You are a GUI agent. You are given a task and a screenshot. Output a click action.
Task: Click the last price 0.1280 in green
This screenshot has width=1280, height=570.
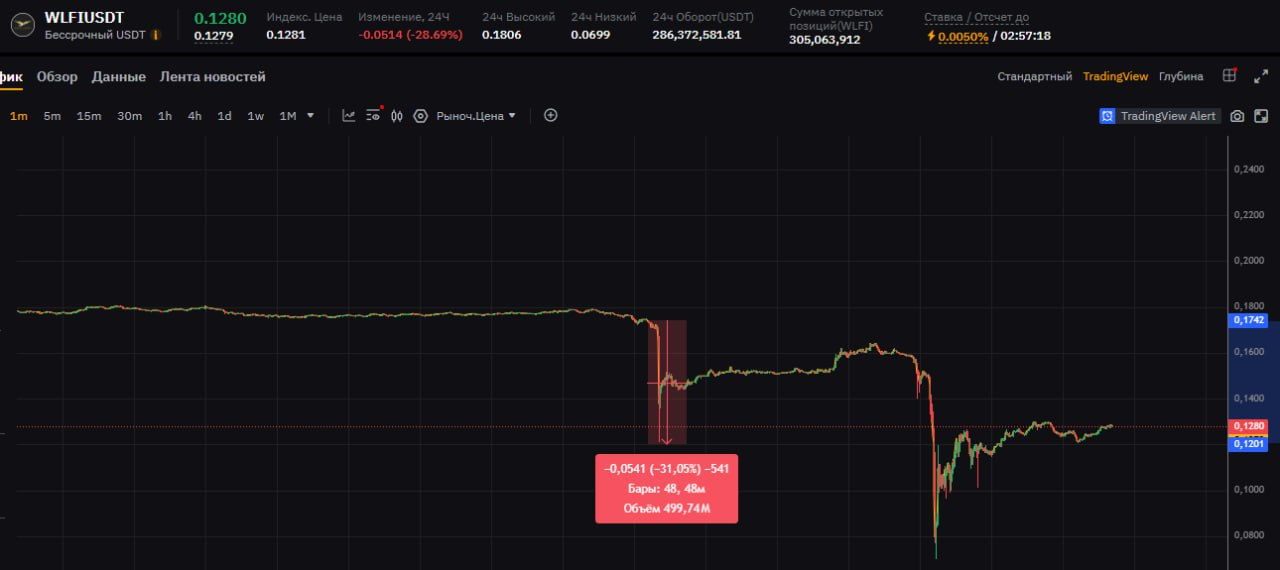point(220,18)
